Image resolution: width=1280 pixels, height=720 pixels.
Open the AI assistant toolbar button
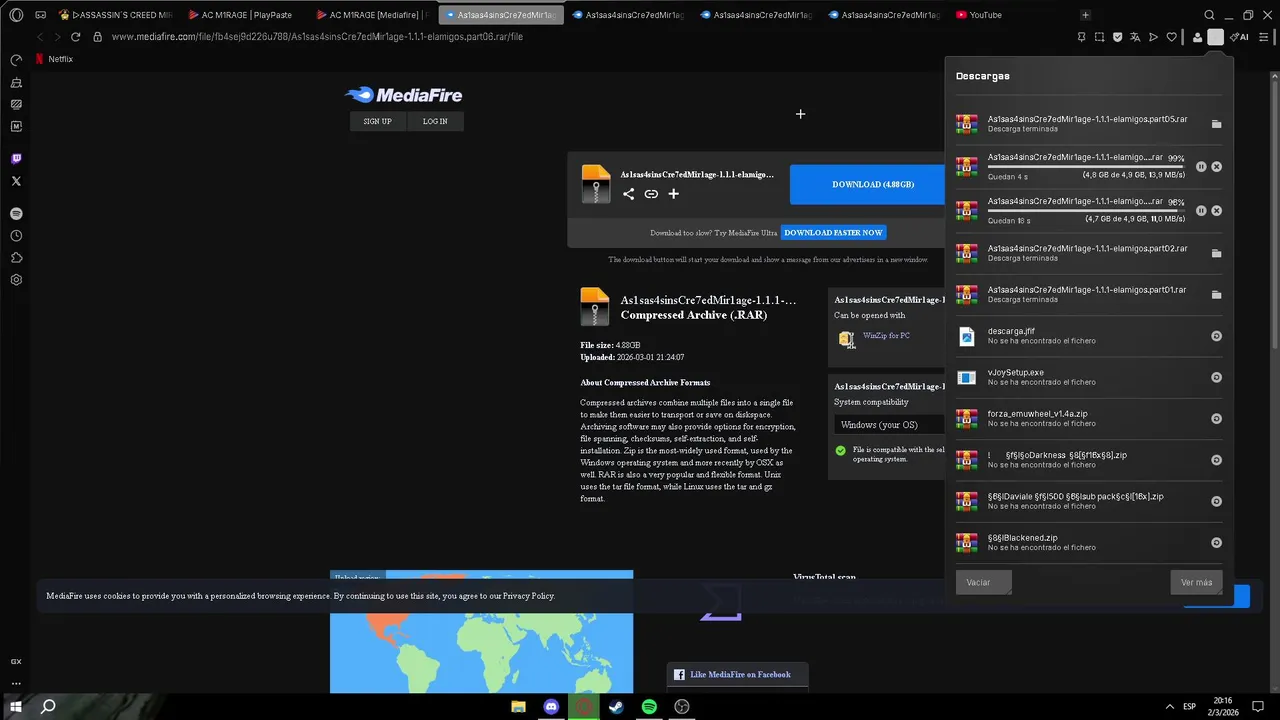pyautogui.click(x=1239, y=37)
